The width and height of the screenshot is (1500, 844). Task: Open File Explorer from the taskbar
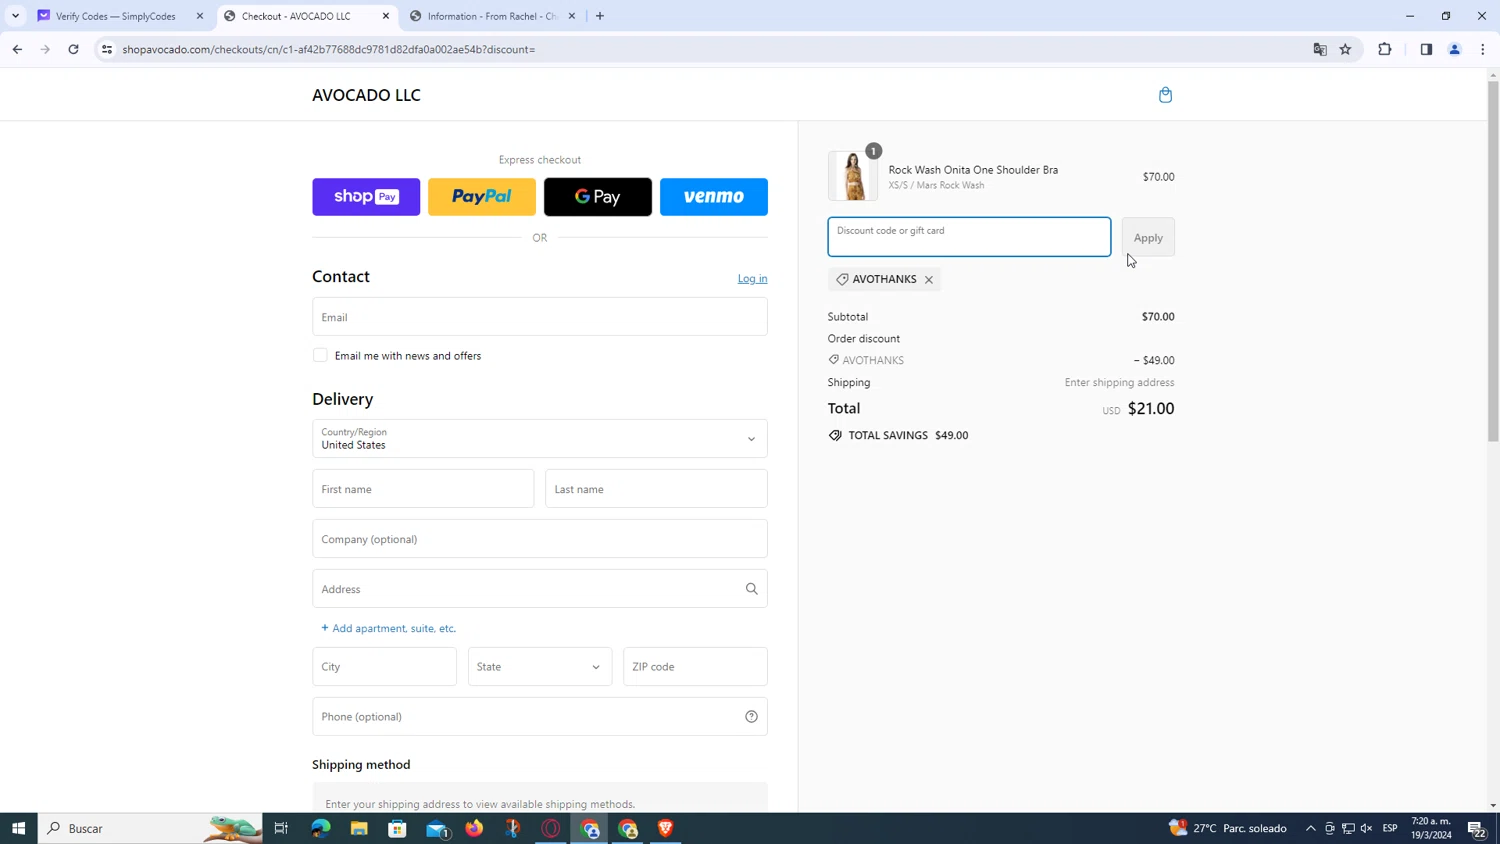[359, 828]
